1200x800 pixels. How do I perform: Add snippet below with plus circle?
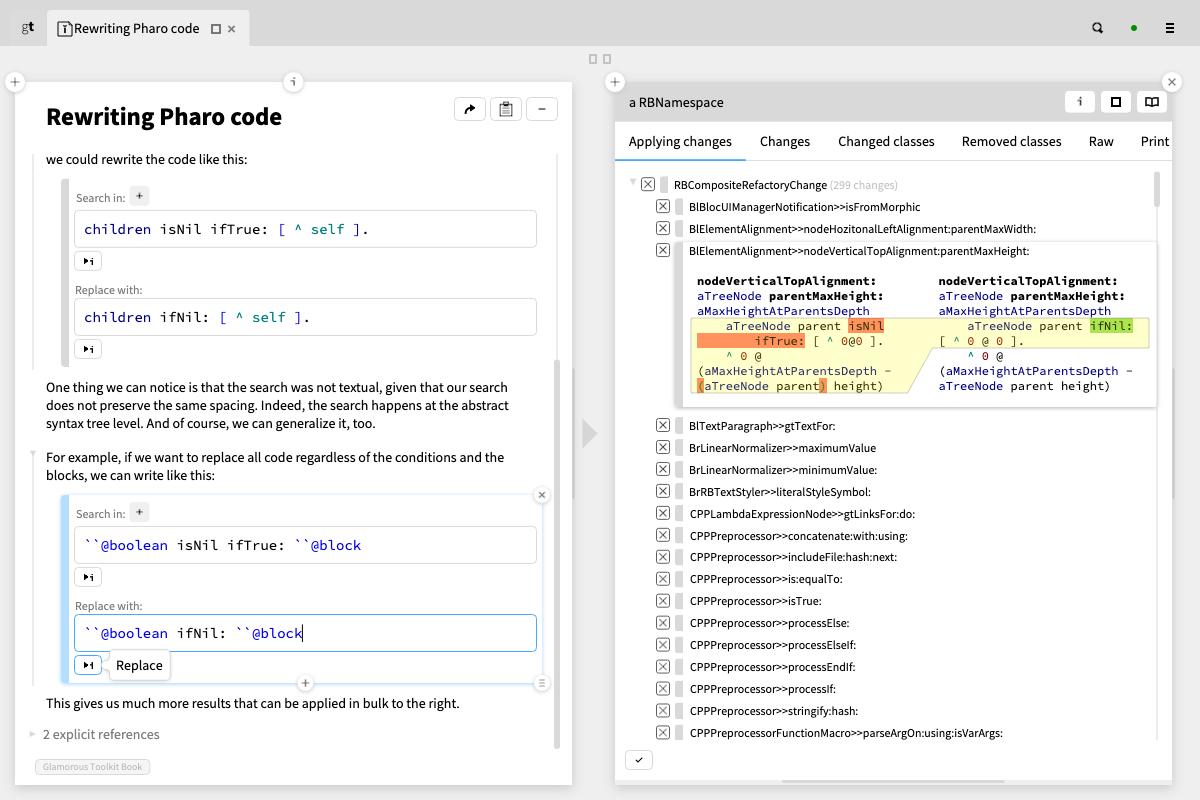click(x=306, y=683)
